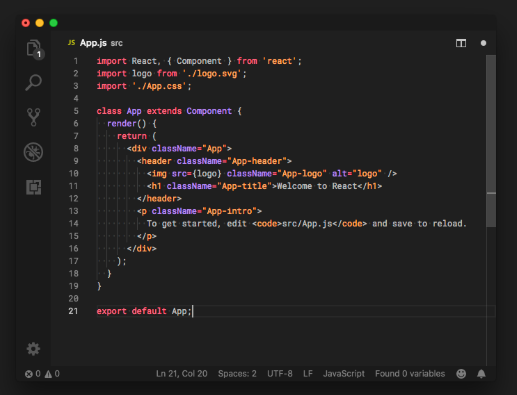Click the 'export default App;' line
Viewport: 517px width, 395px height.
click(144, 311)
